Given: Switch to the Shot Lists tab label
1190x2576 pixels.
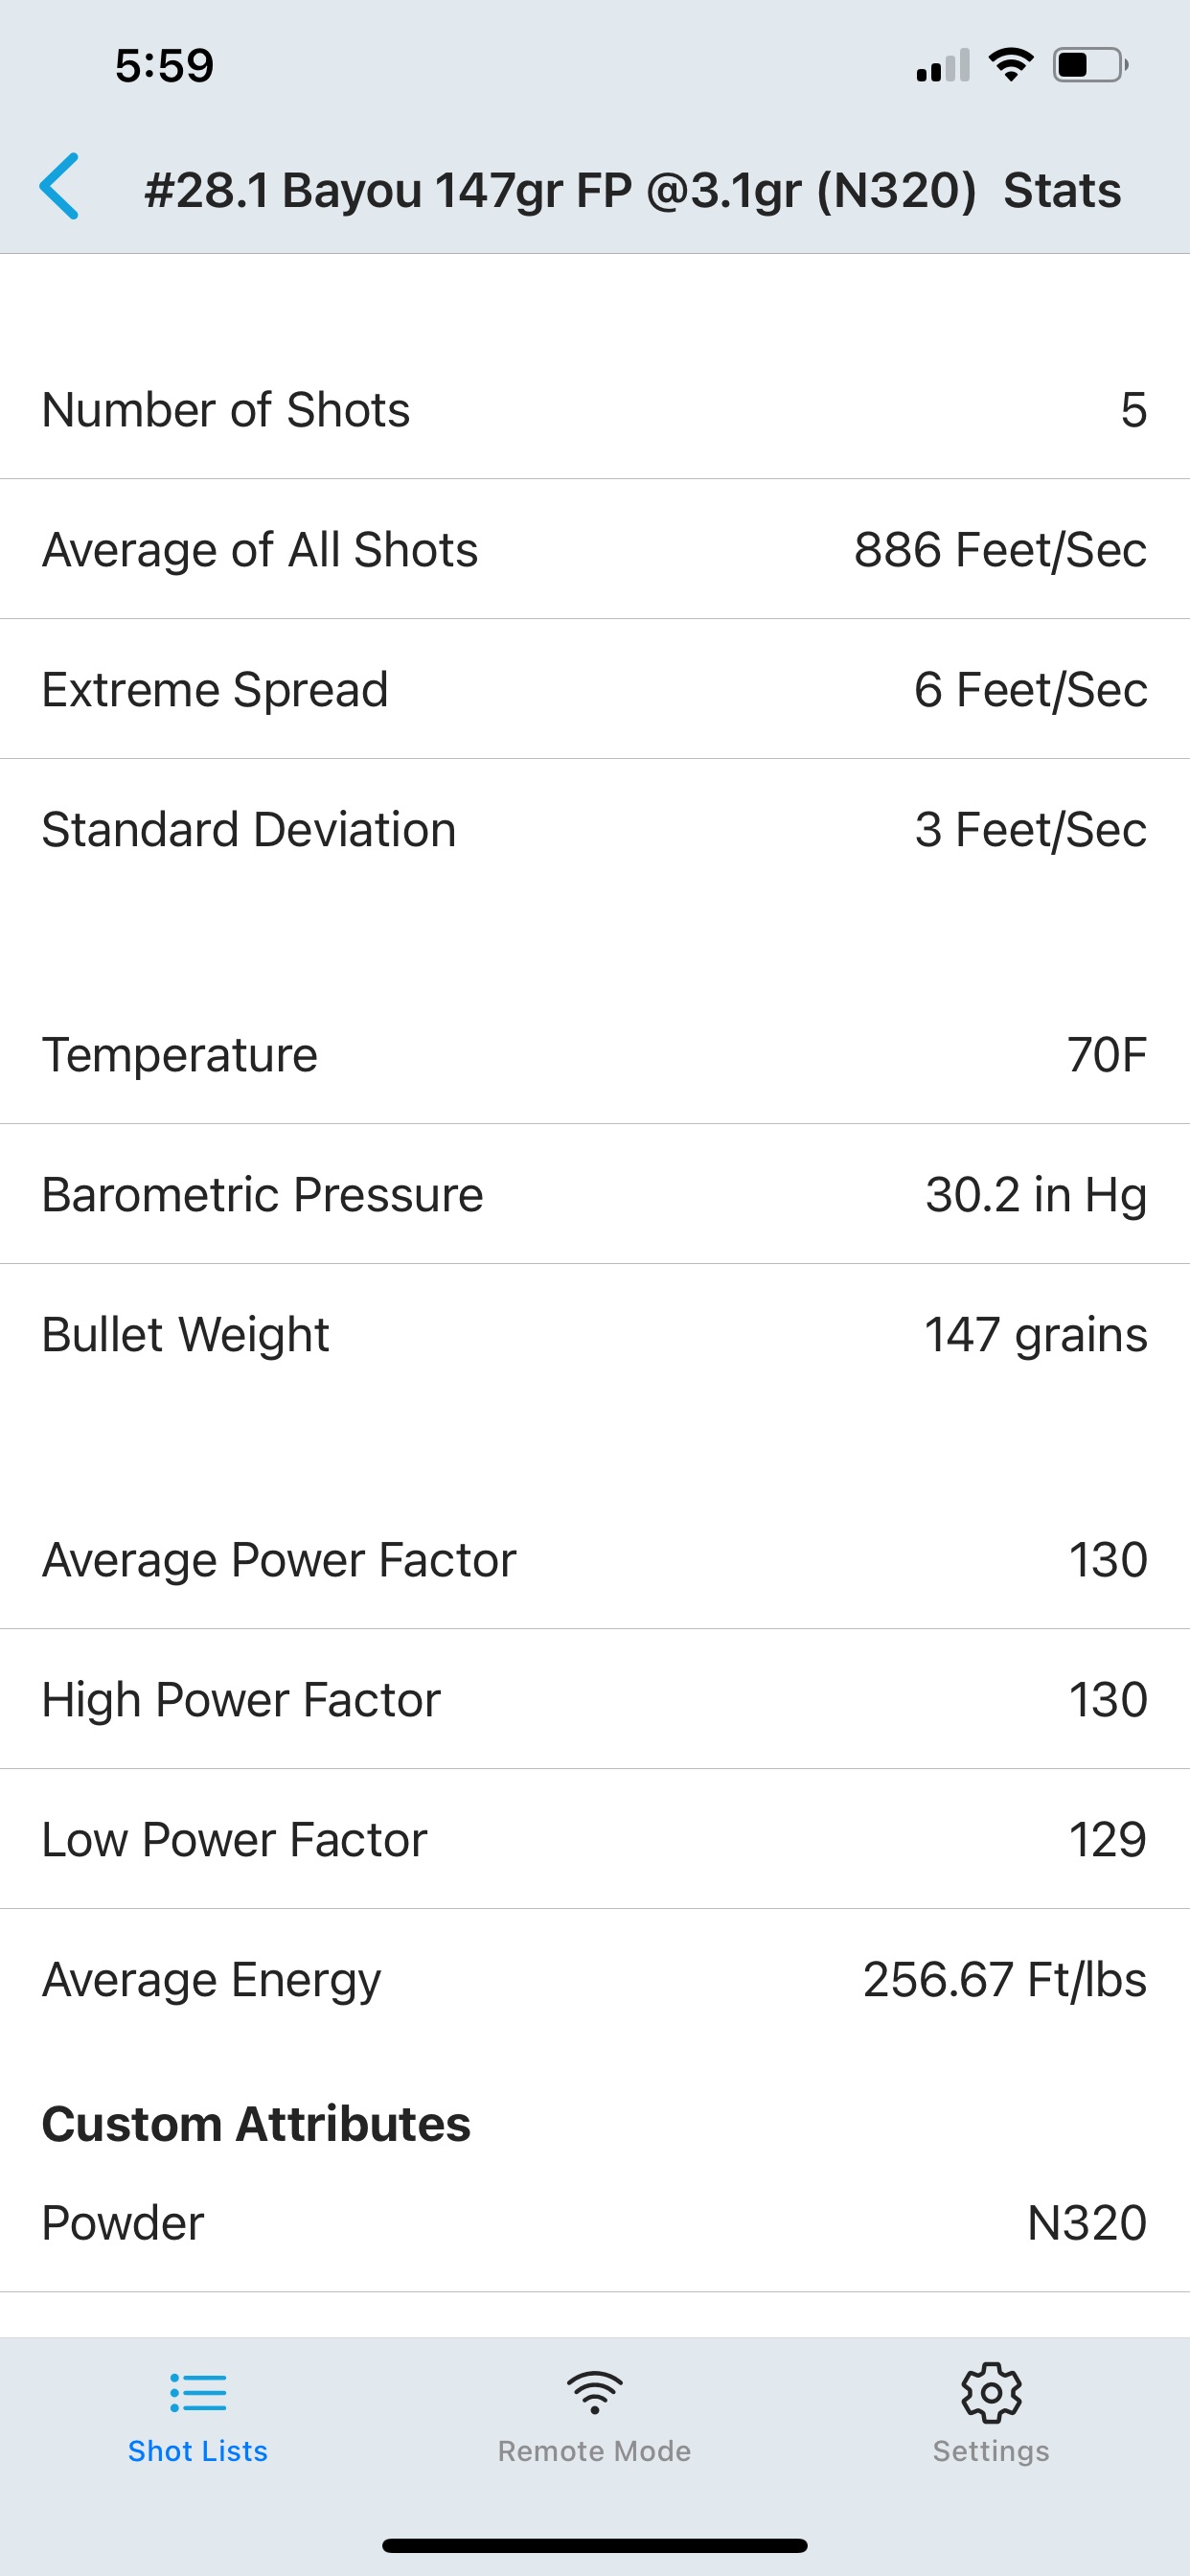Looking at the screenshot, I should click(x=198, y=2451).
